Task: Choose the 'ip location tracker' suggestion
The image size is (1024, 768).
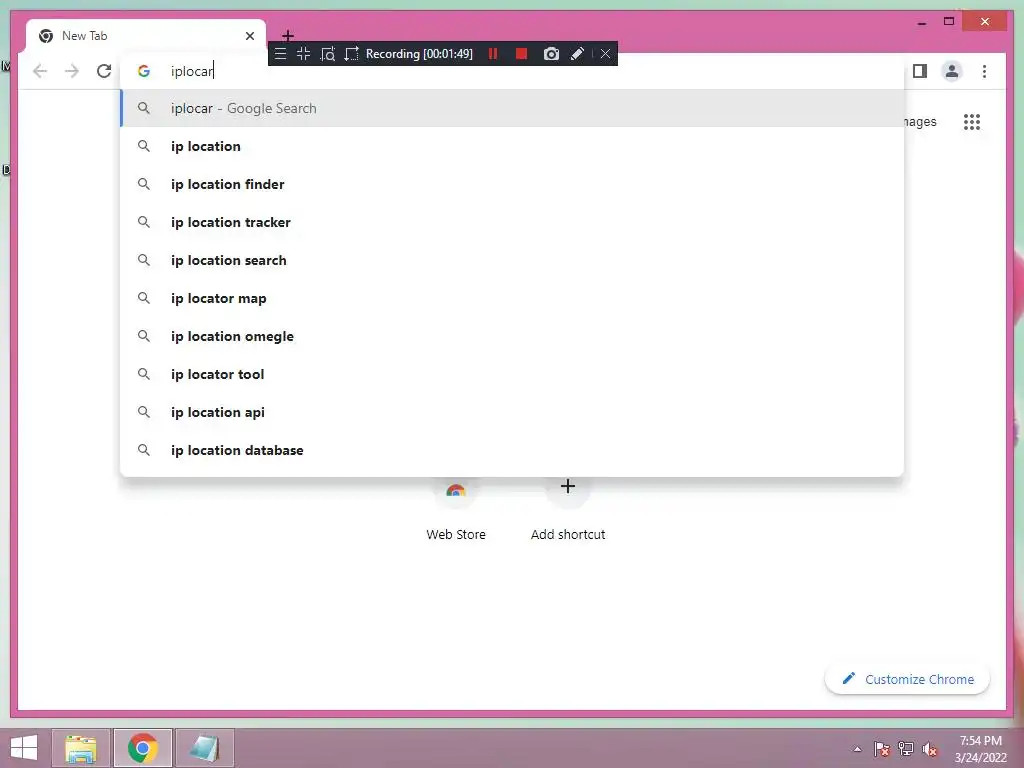Action: (x=513, y=222)
